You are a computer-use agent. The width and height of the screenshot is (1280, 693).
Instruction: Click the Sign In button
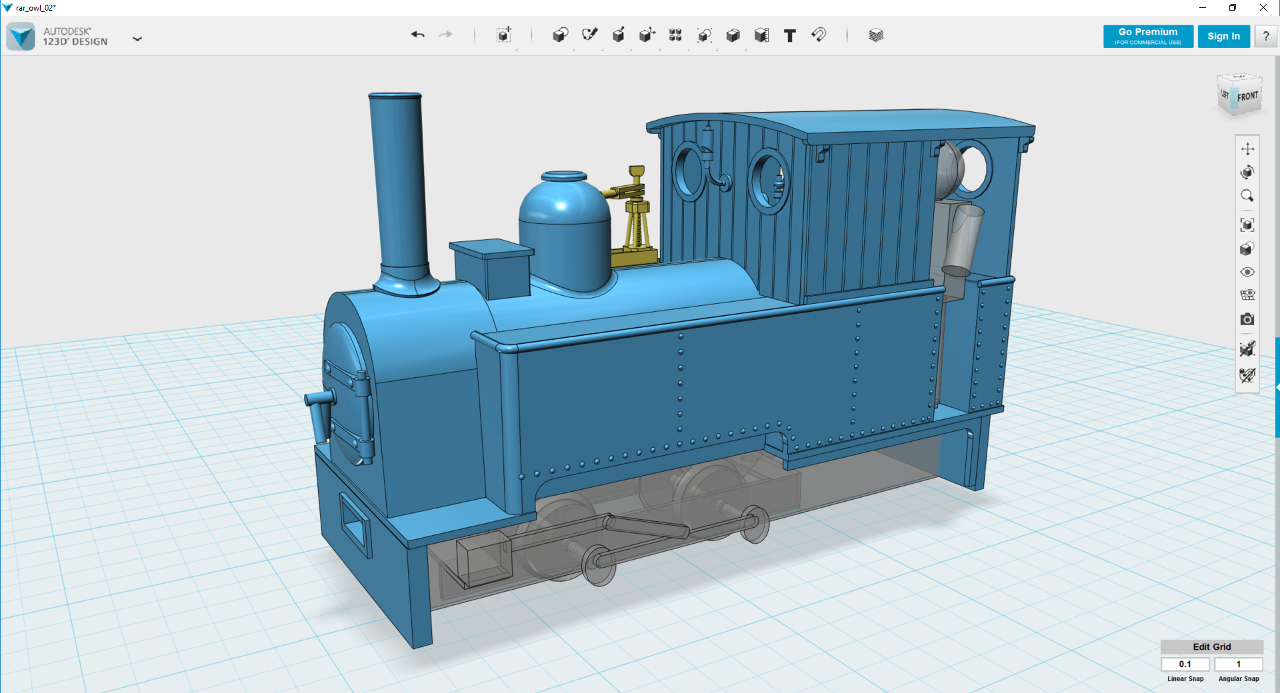pos(1224,36)
